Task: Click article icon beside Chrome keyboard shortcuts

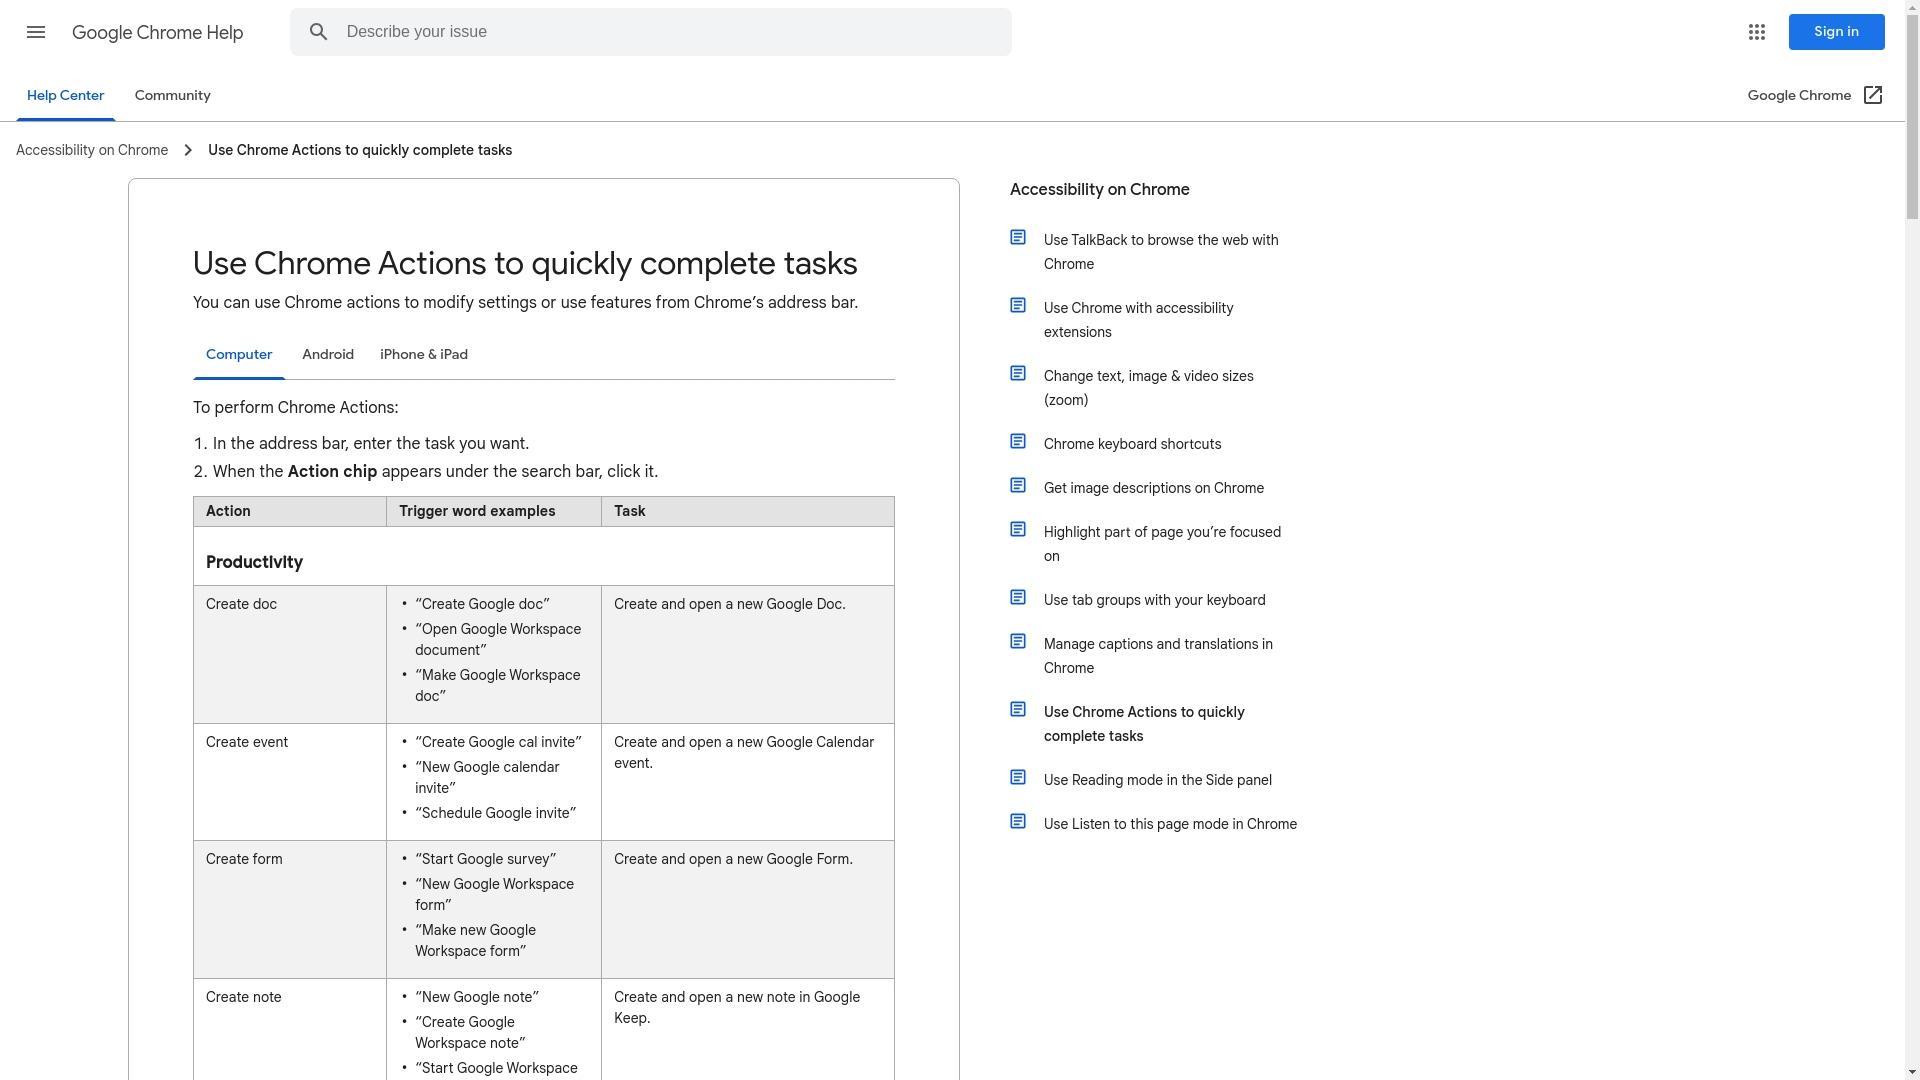Action: (x=1018, y=441)
